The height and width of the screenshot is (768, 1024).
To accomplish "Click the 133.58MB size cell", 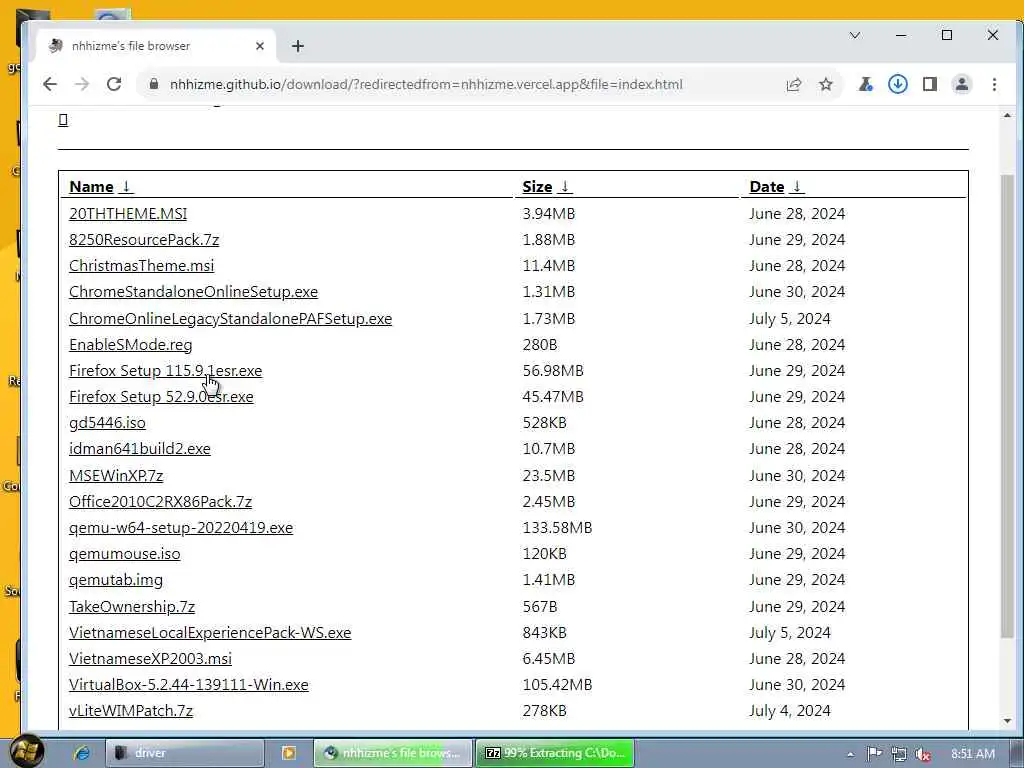I will (557, 528).
